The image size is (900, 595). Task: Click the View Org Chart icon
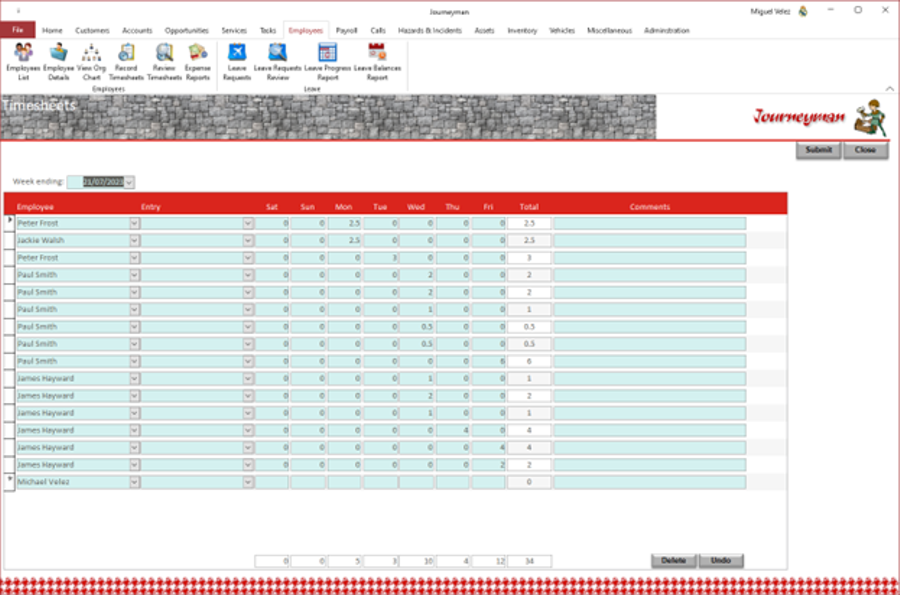(91, 62)
